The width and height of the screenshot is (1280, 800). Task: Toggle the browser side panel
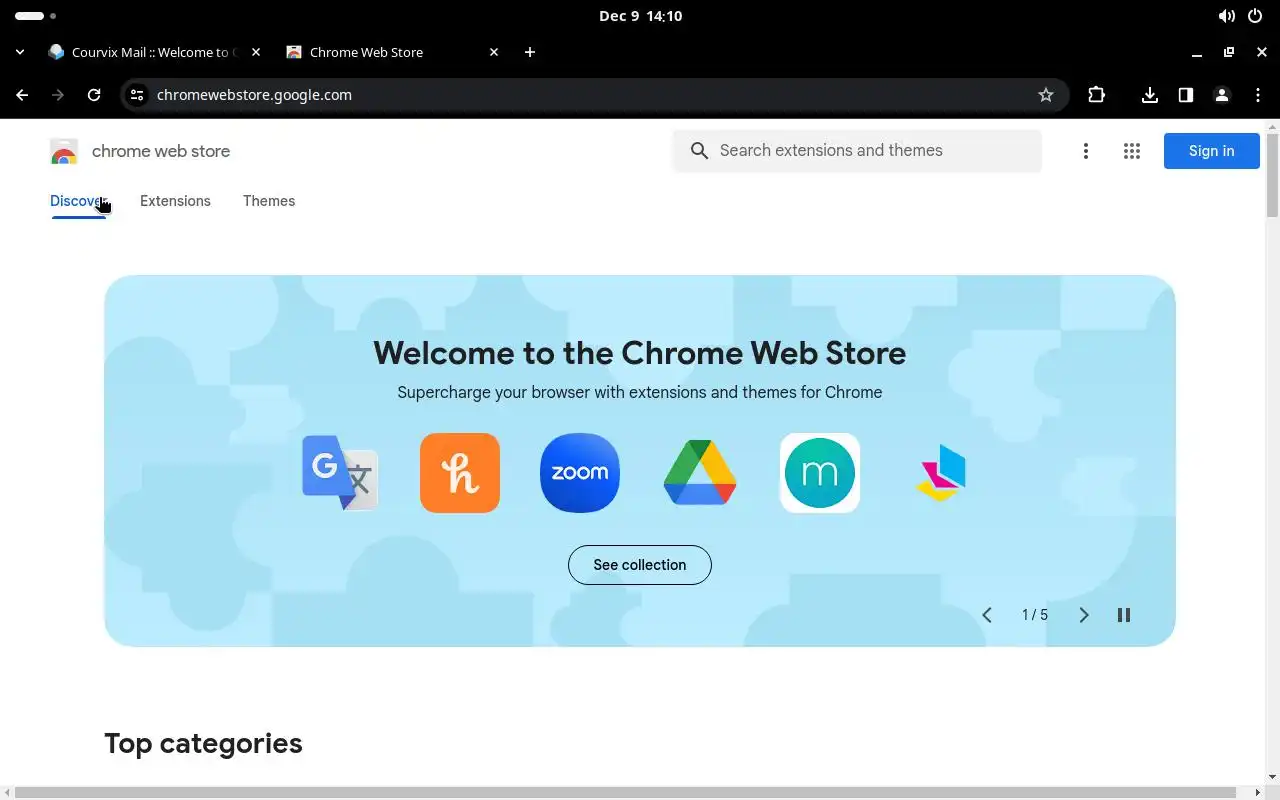[1186, 95]
